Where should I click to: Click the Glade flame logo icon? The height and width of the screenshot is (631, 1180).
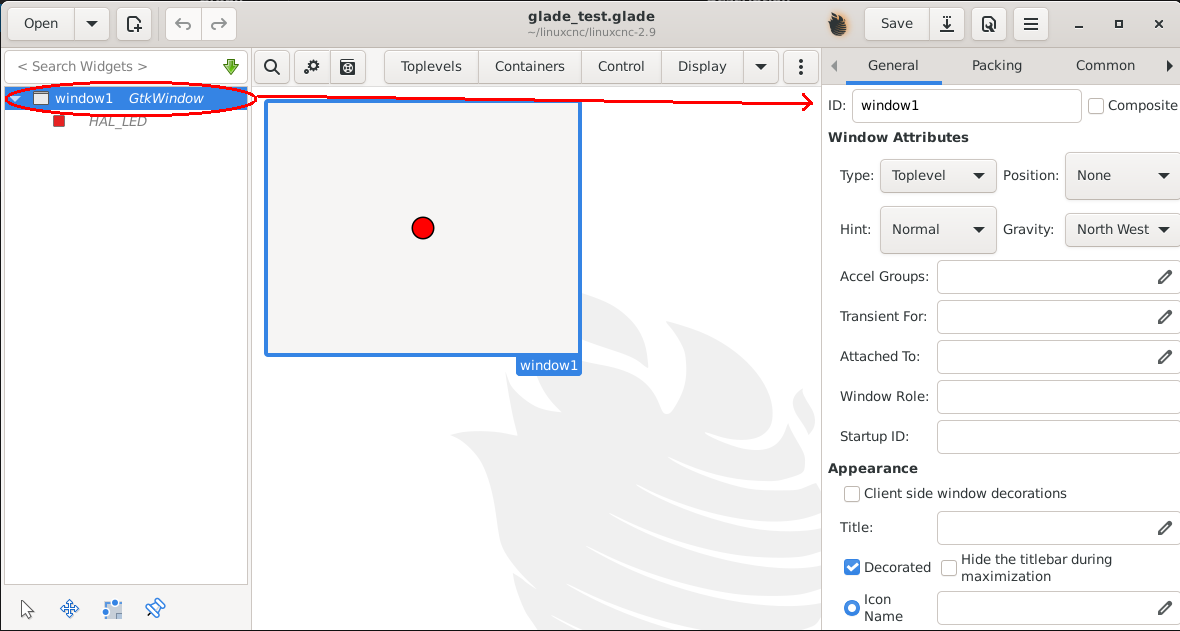(838, 24)
